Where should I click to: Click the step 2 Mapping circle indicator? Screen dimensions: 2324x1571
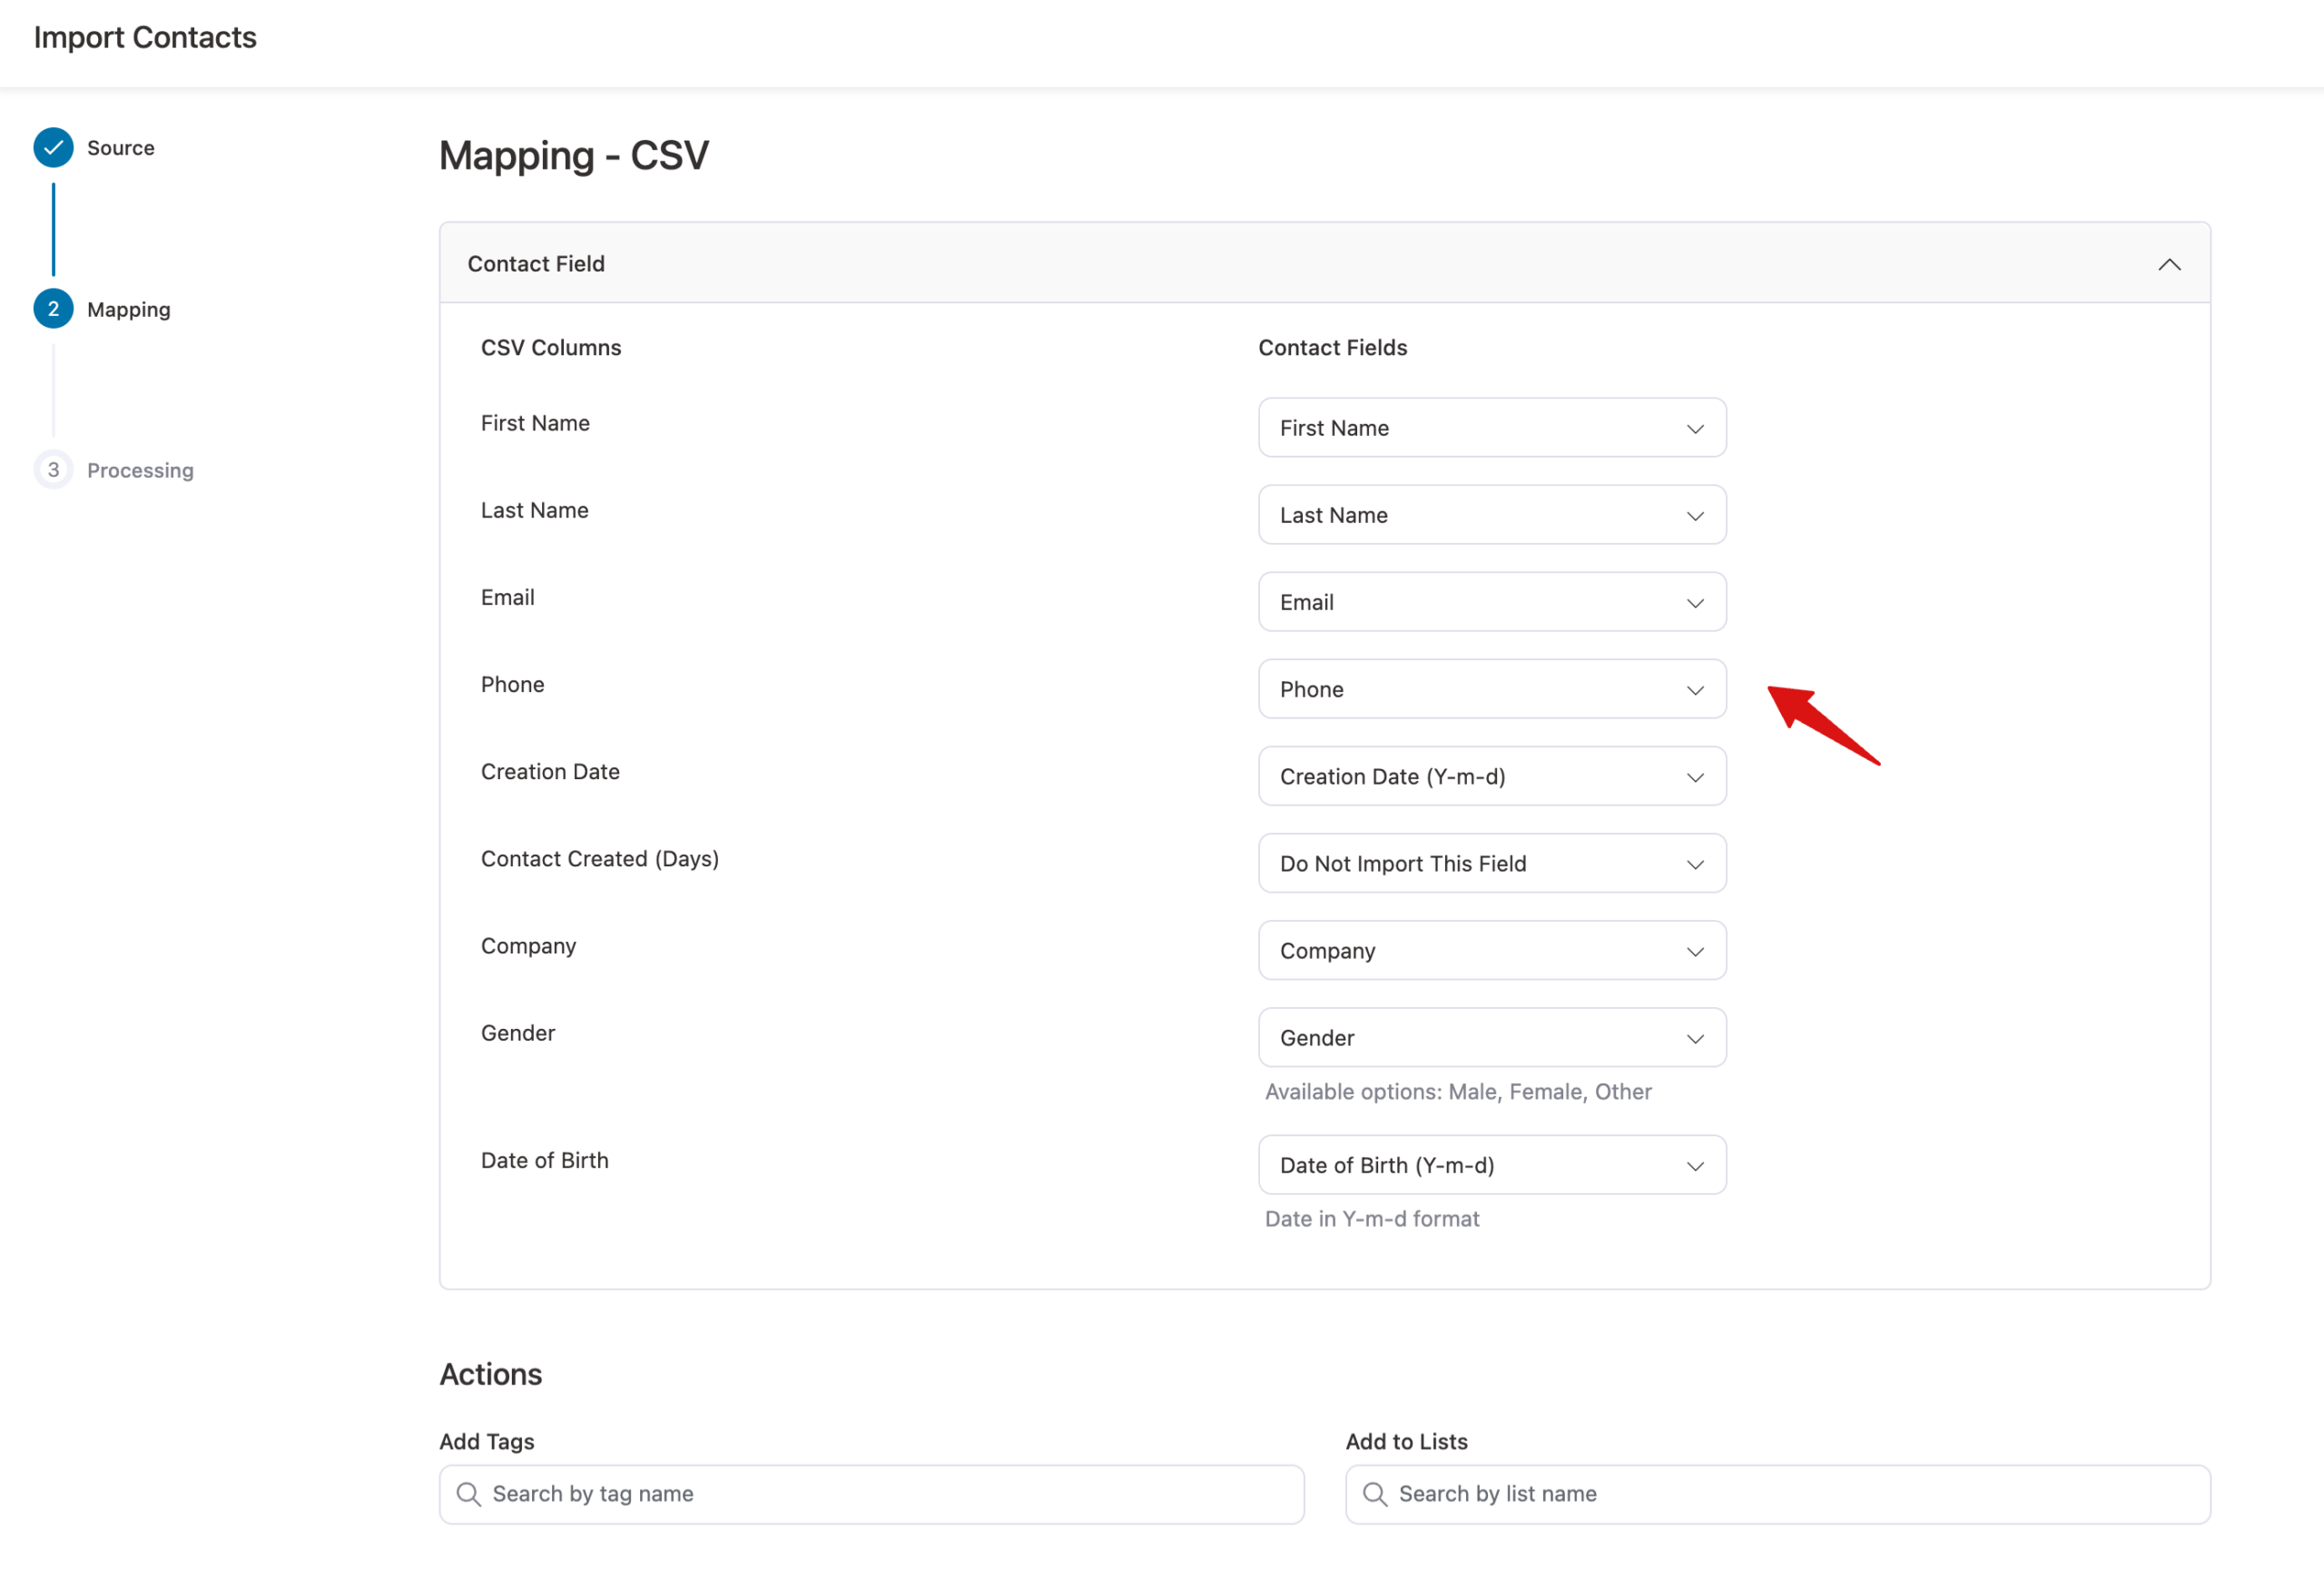point(52,309)
